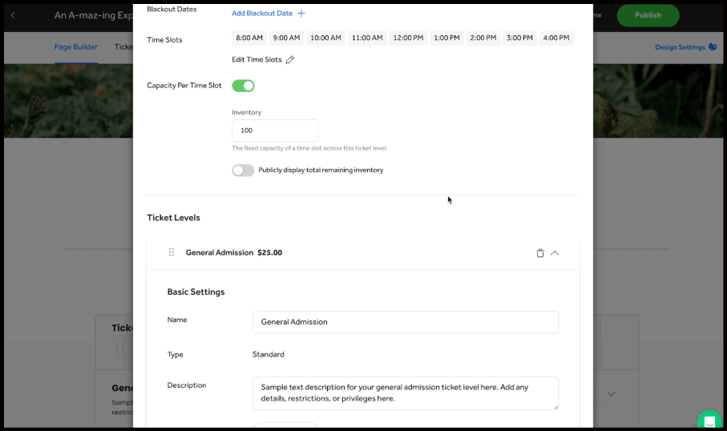Open the green chat widget icon
The width and height of the screenshot is (727, 431).
[x=709, y=420]
